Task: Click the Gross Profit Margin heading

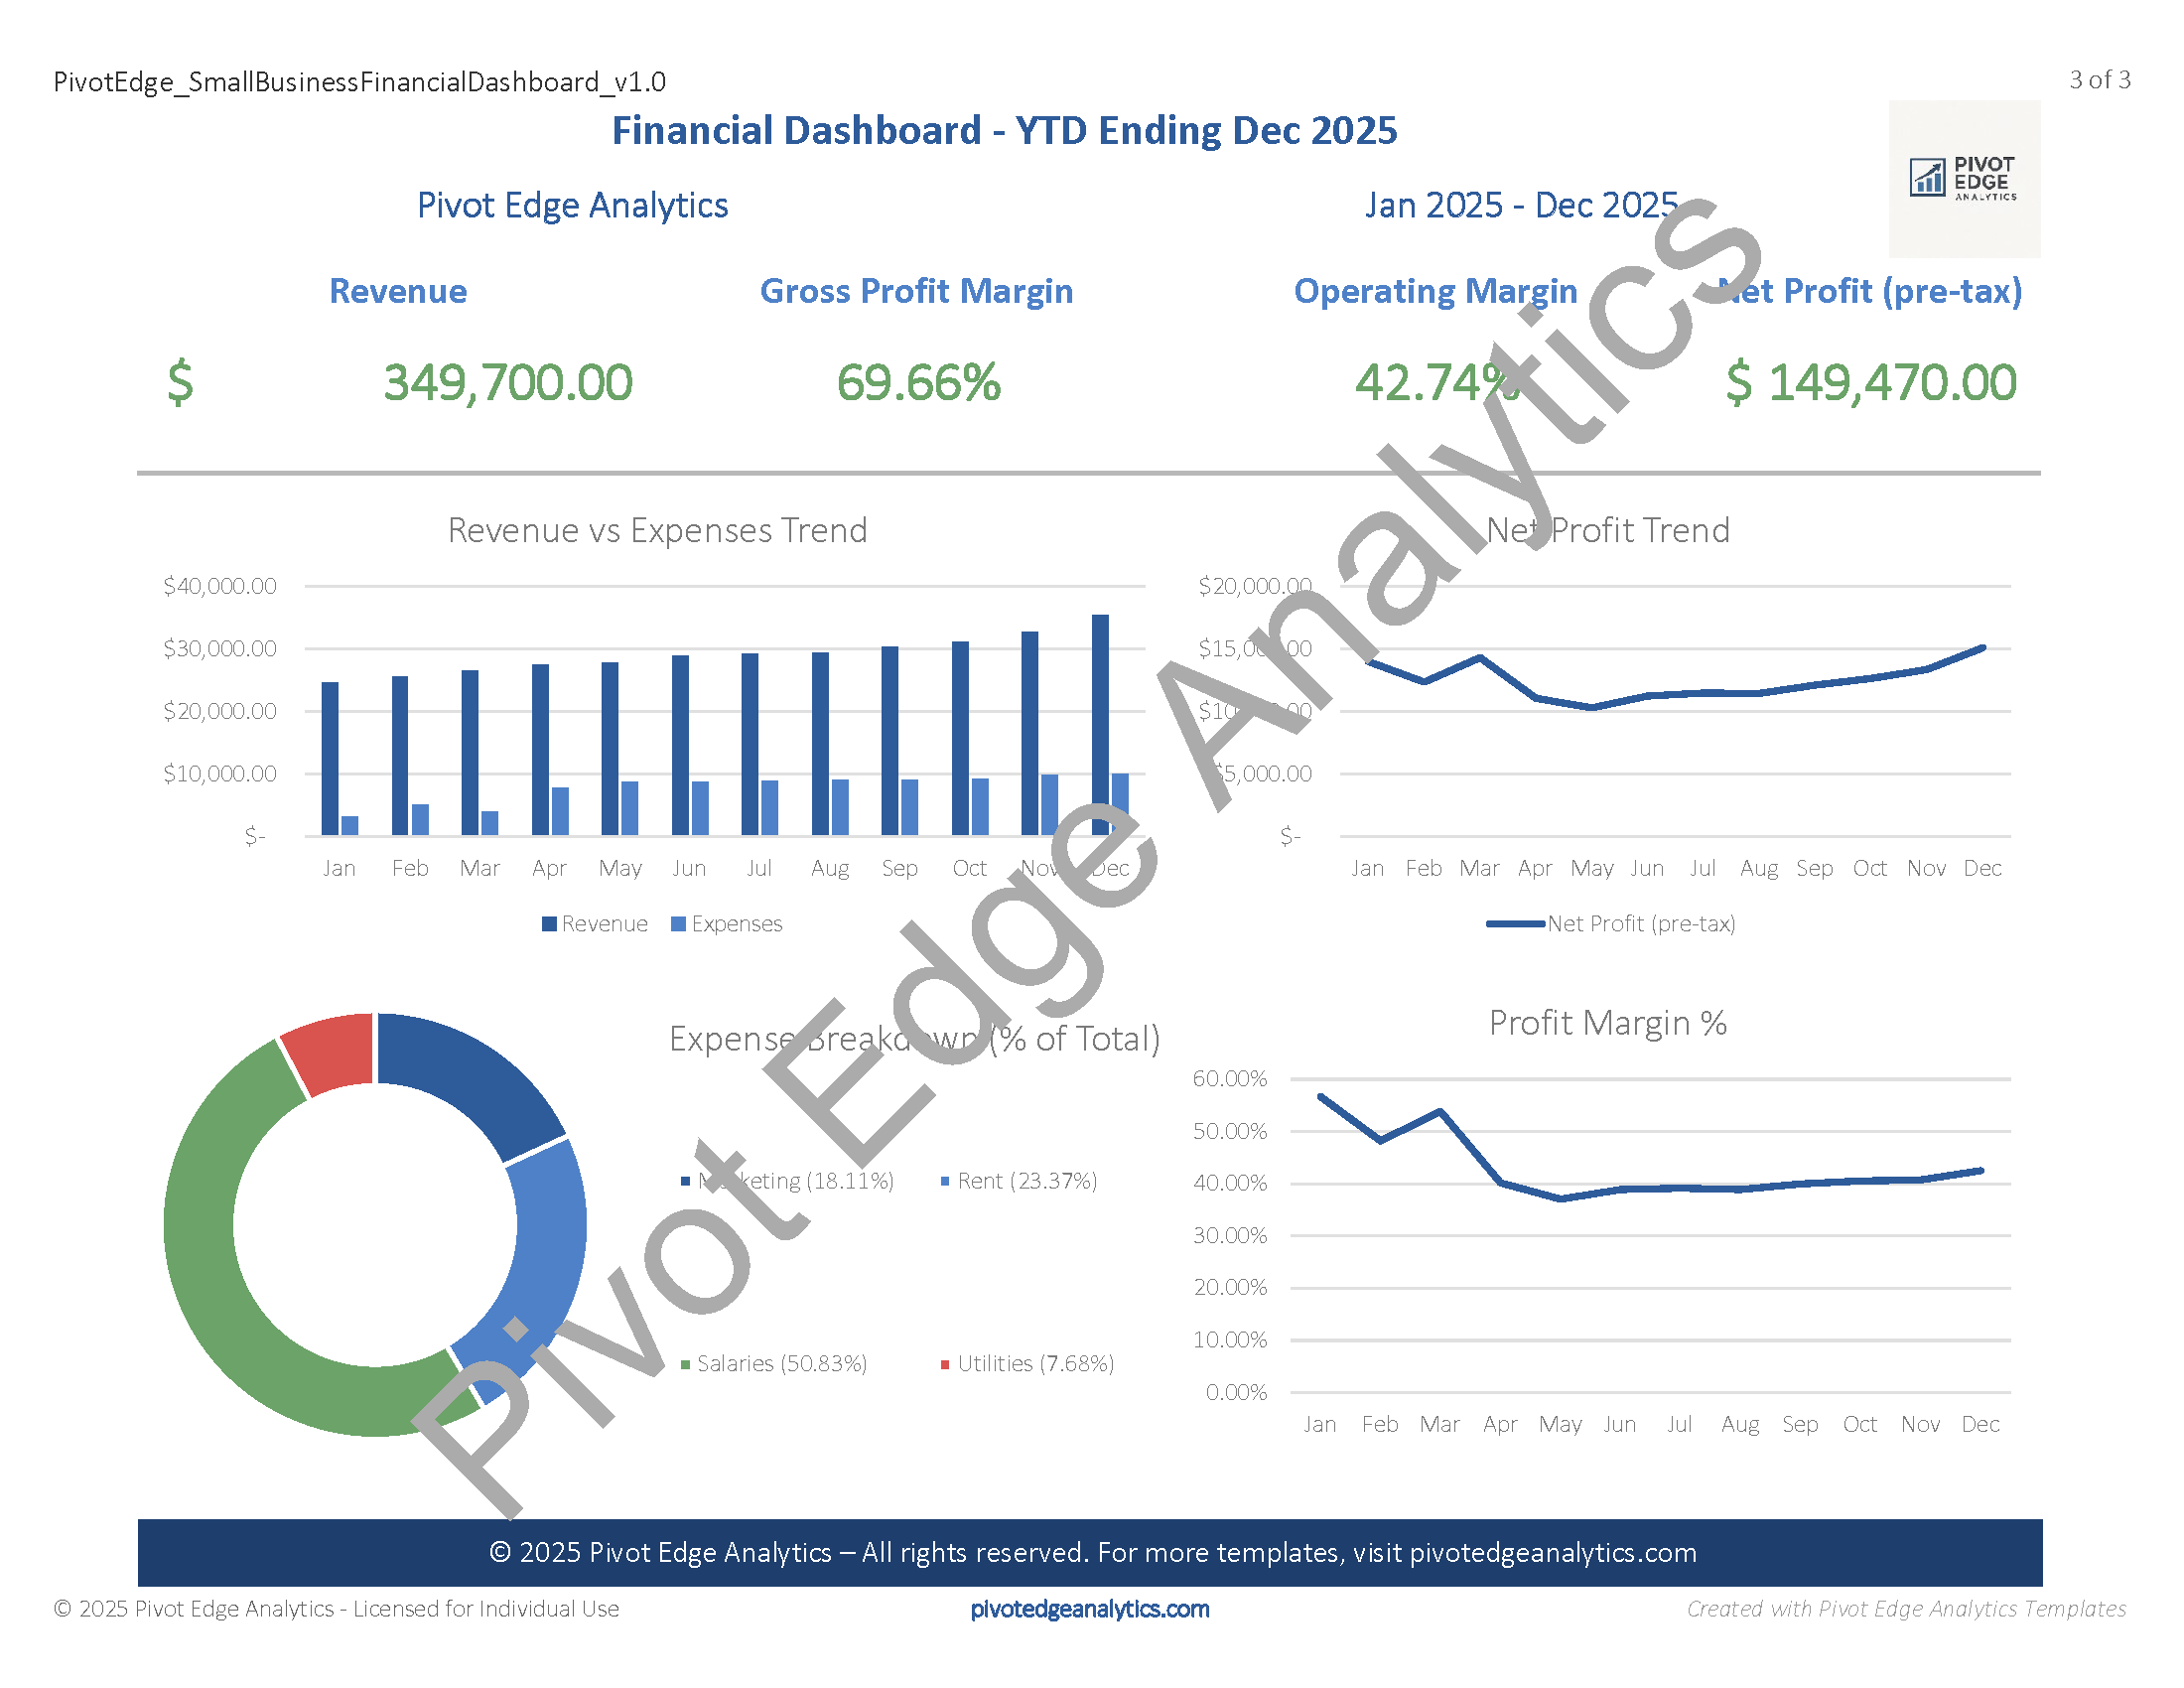Action: pyautogui.click(x=916, y=291)
